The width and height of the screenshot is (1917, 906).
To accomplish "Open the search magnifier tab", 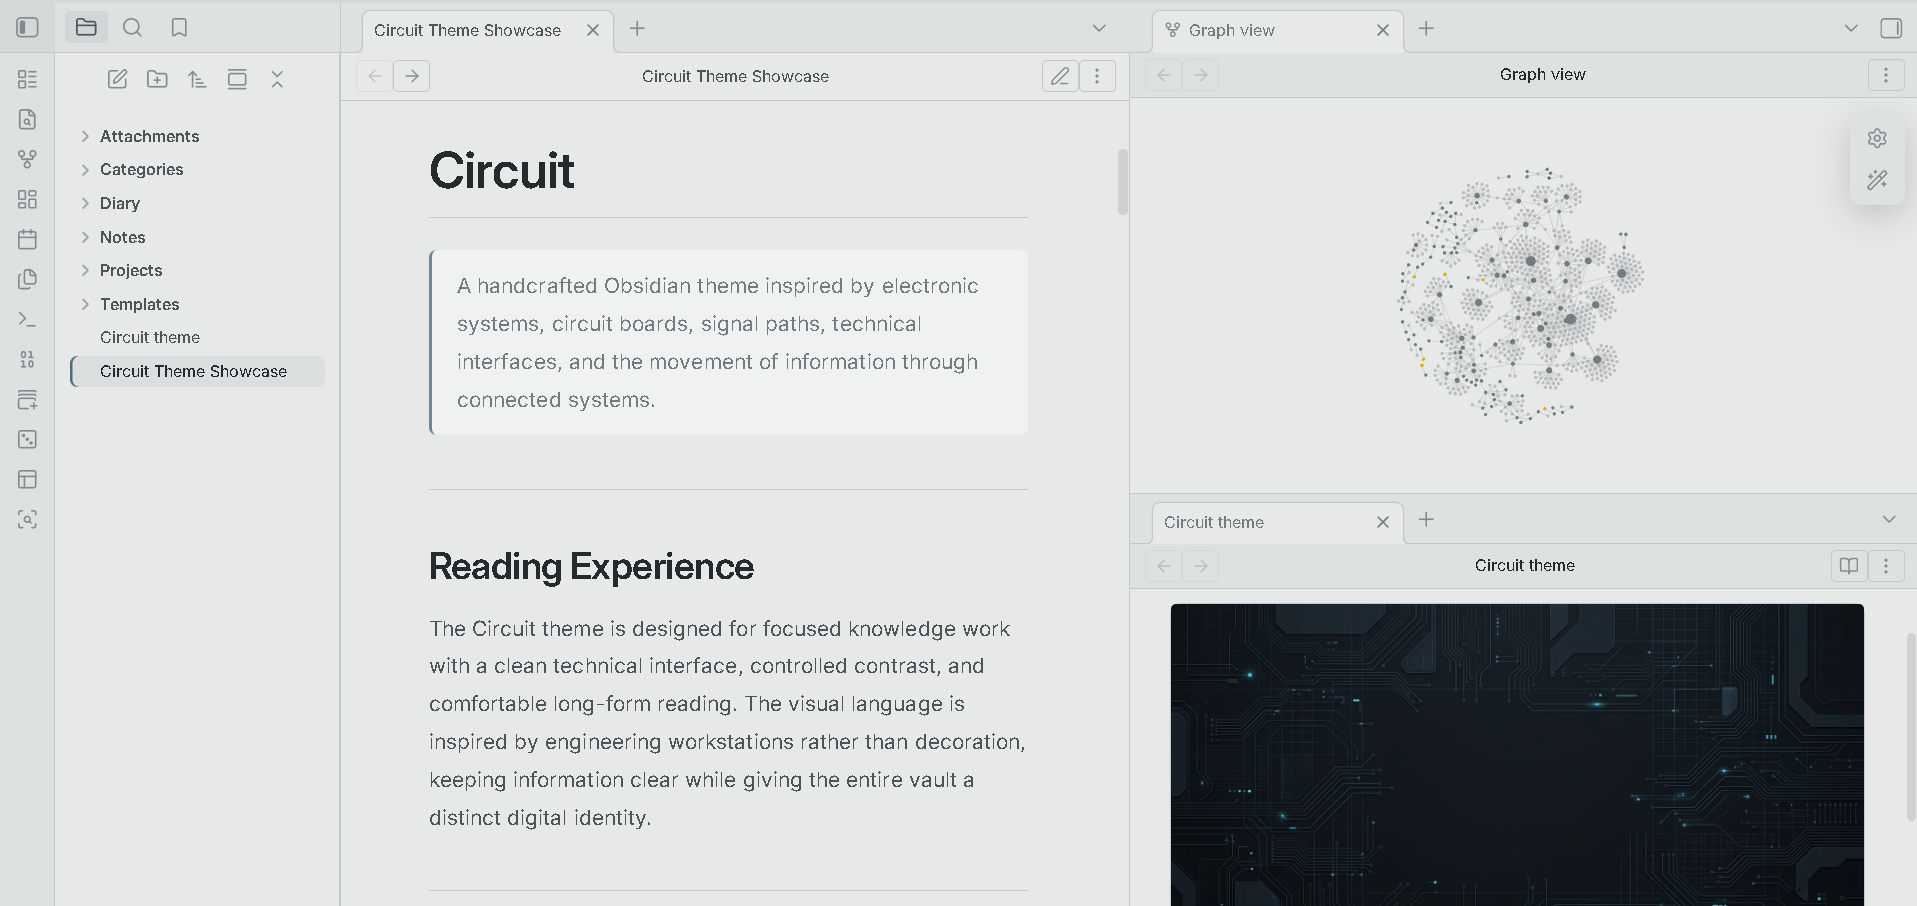I will [x=132, y=28].
